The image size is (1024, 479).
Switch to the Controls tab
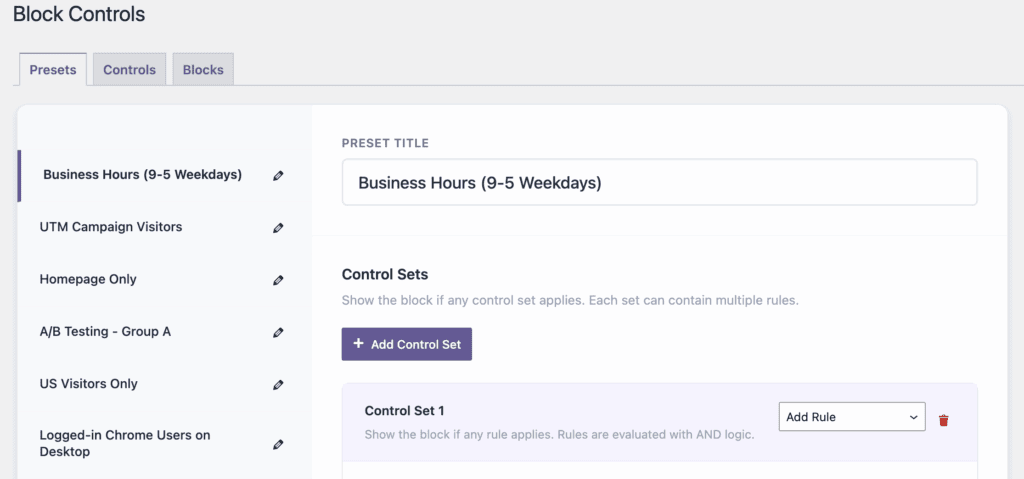(129, 70)
